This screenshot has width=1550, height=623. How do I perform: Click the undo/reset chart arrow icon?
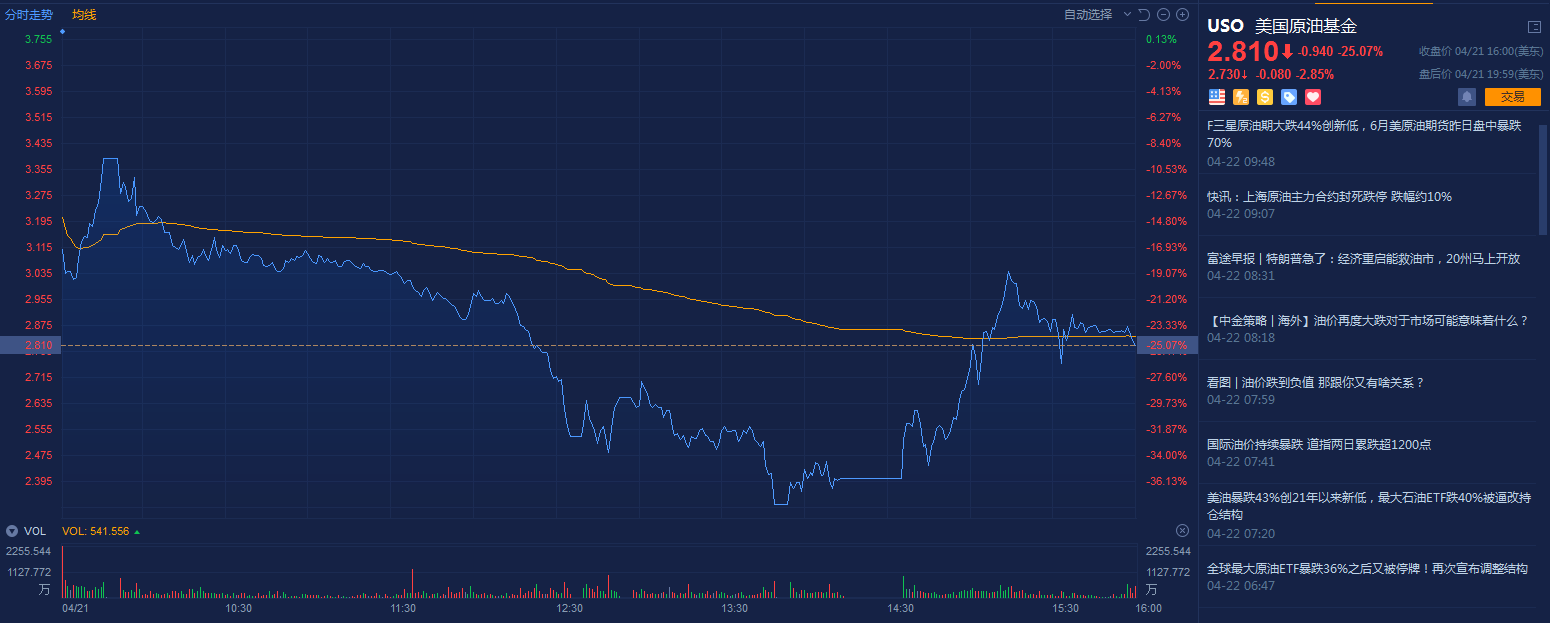click(x=1146, y=15)
